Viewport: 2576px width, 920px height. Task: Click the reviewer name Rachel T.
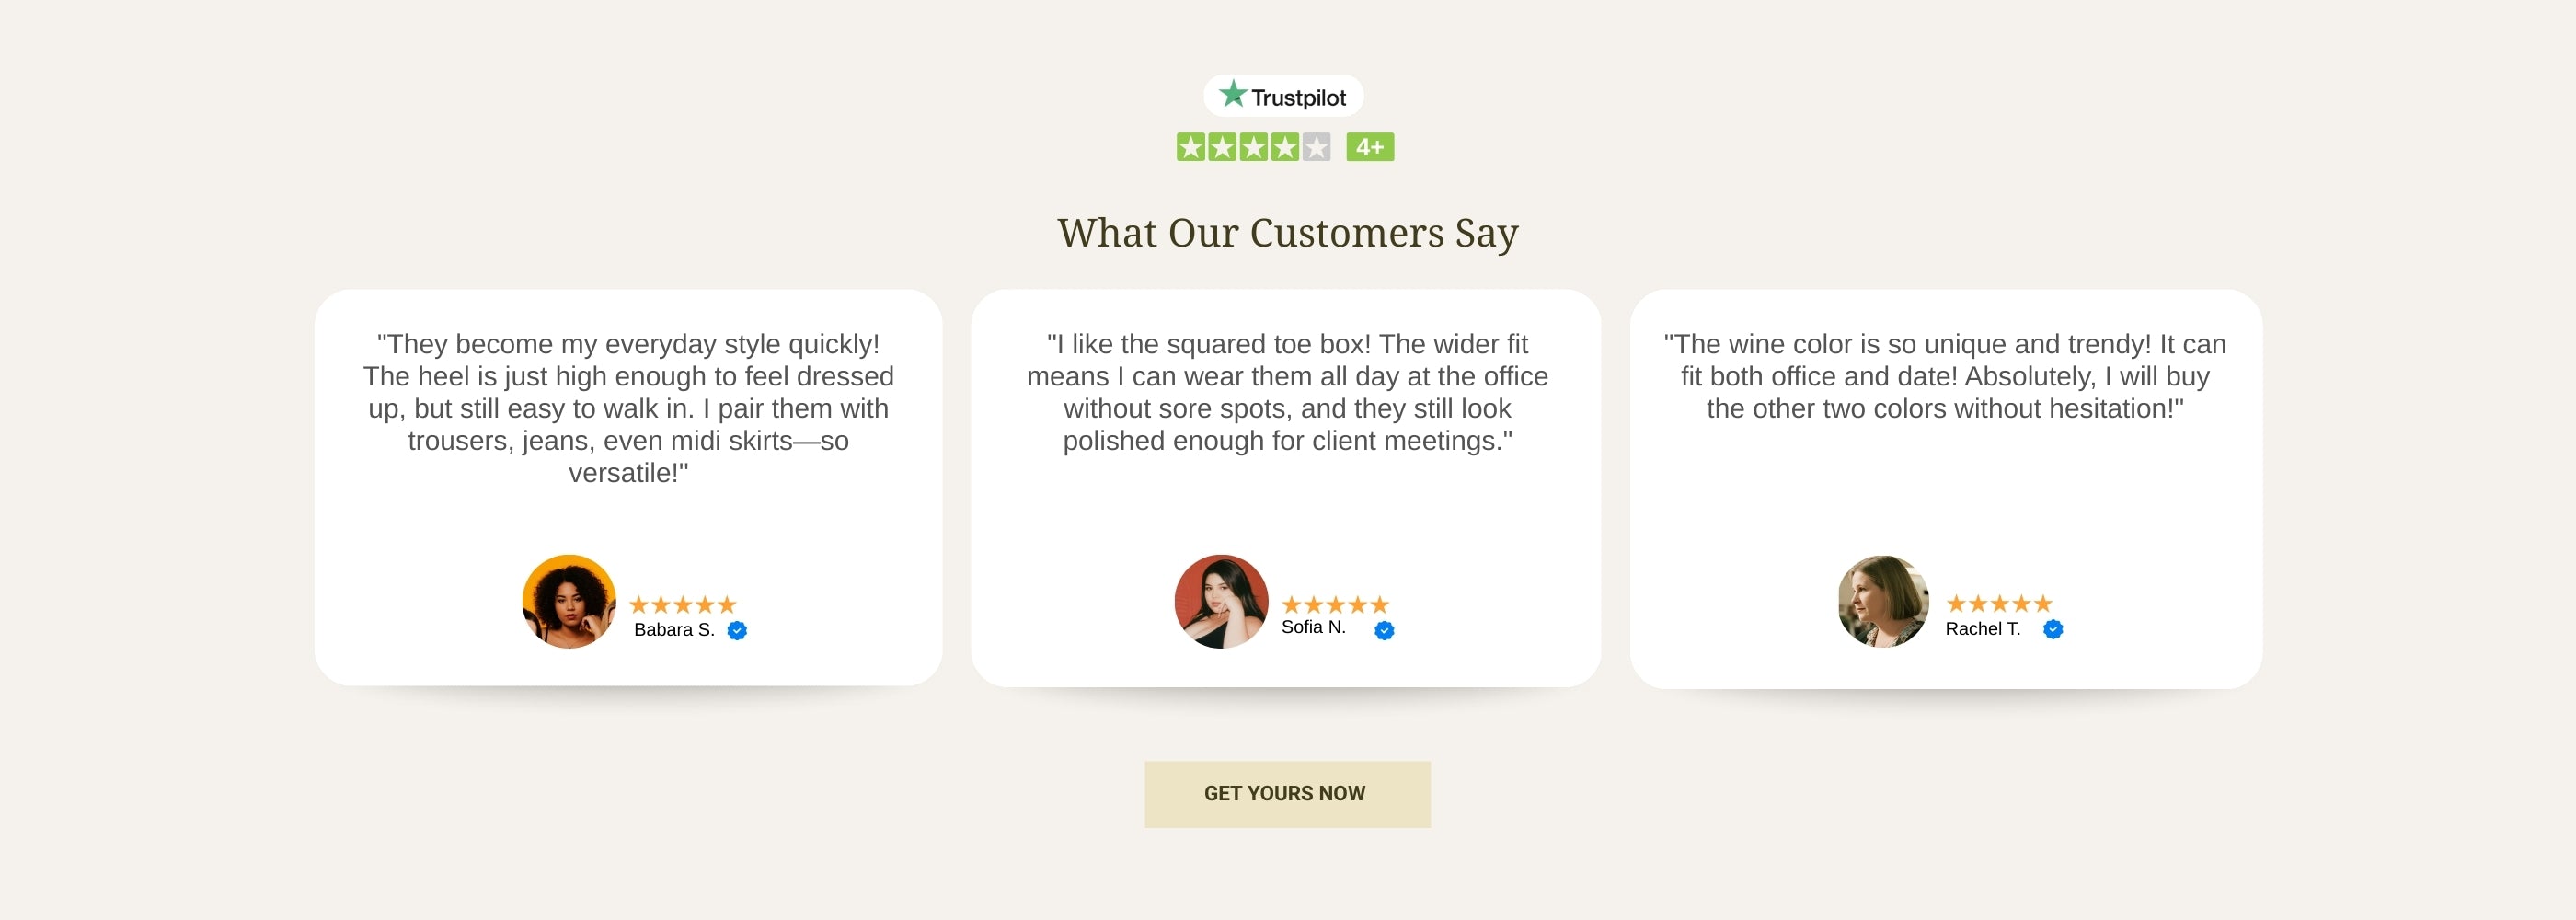[x=1982, y=629]
